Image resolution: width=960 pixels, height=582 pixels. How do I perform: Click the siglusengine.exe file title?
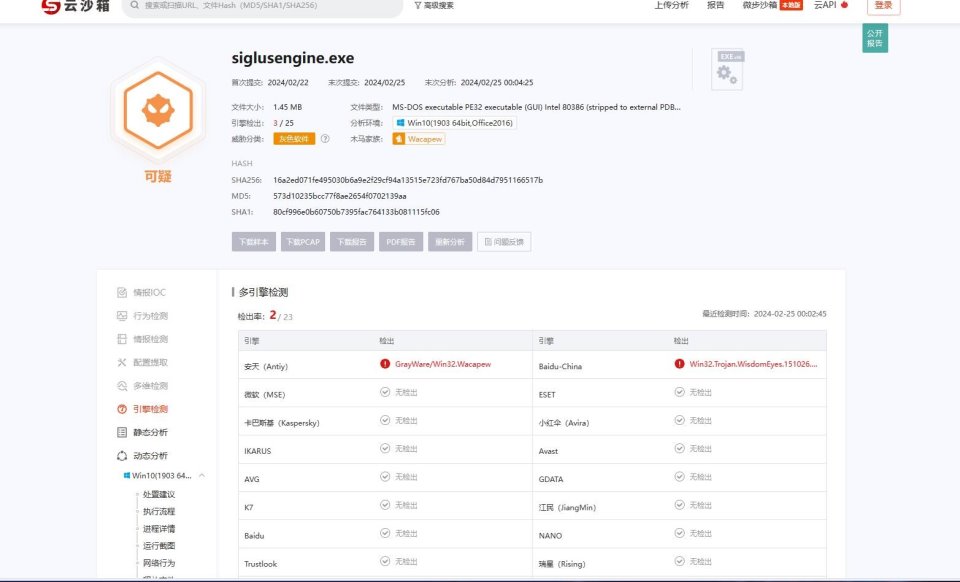(x=293, y=58)
